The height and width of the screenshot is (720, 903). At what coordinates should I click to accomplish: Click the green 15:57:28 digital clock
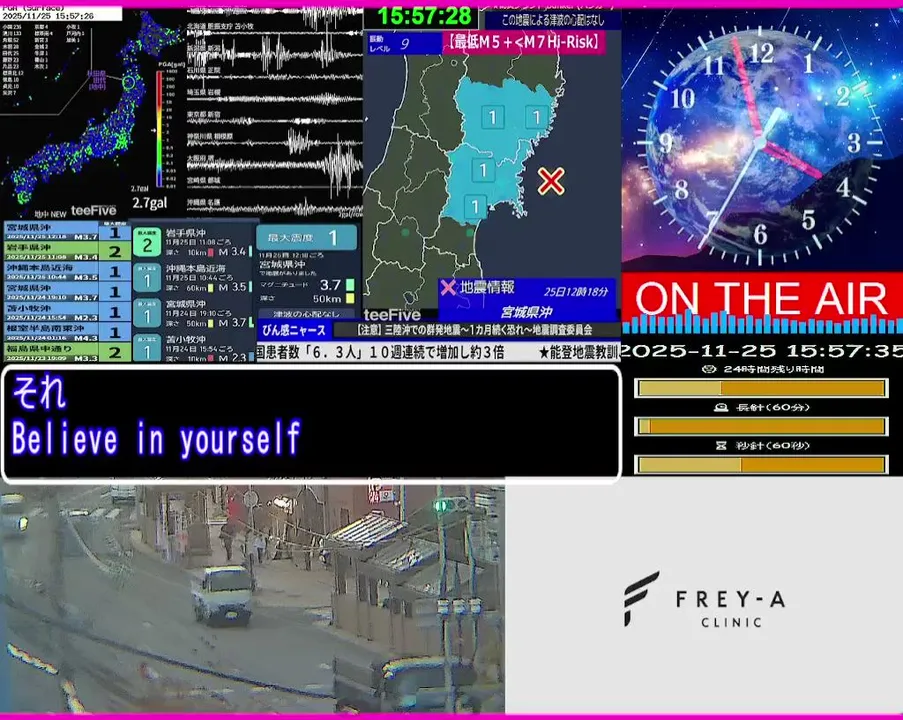tap(424, 16)
